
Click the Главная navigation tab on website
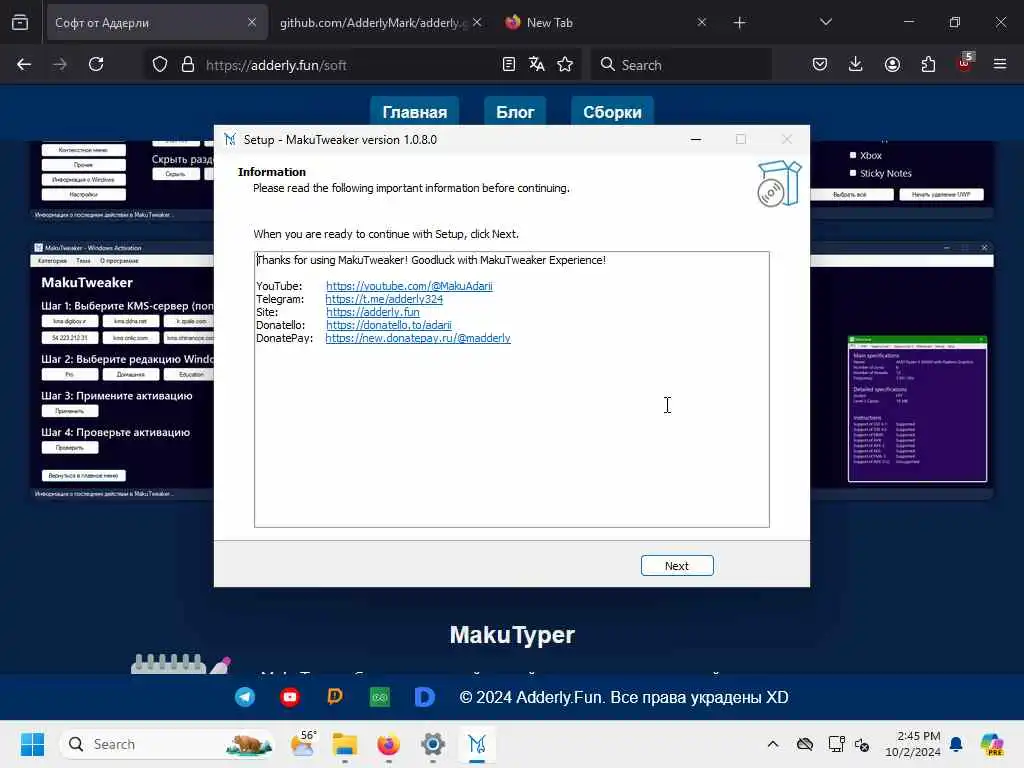[415, 112]
